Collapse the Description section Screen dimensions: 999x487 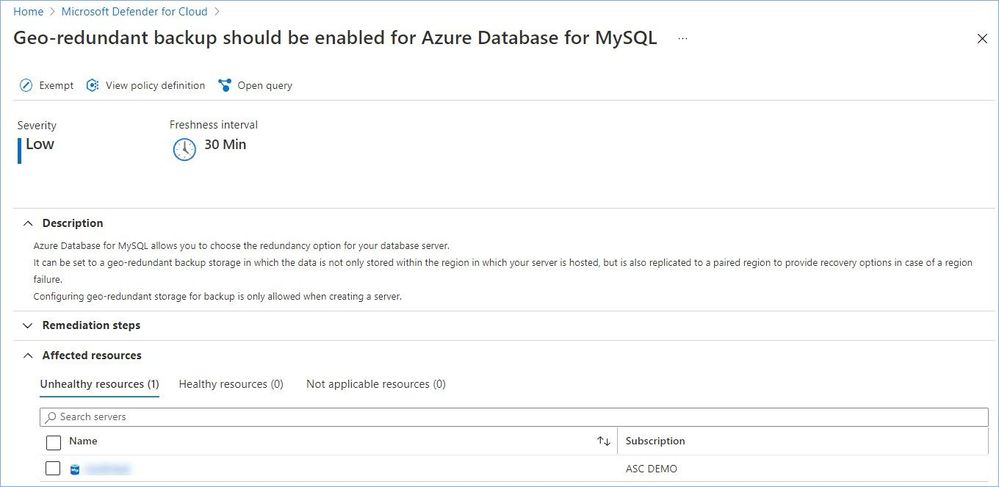coord(27,224)
